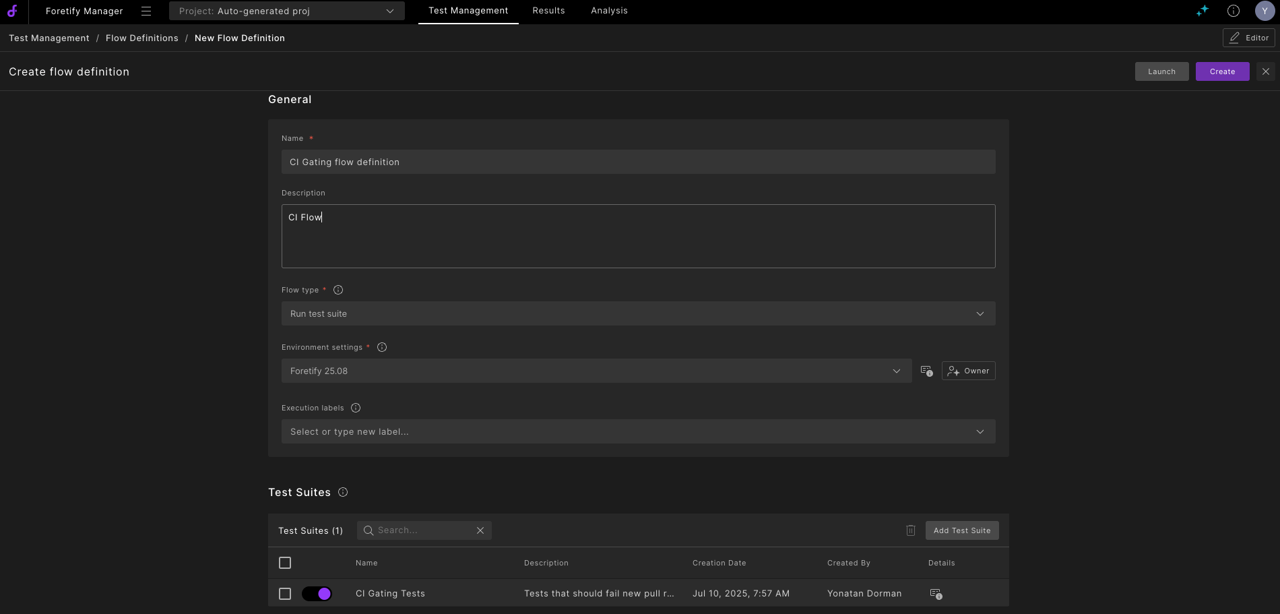
Task: Switch to the Results tab
Action: tap(548, 11)
